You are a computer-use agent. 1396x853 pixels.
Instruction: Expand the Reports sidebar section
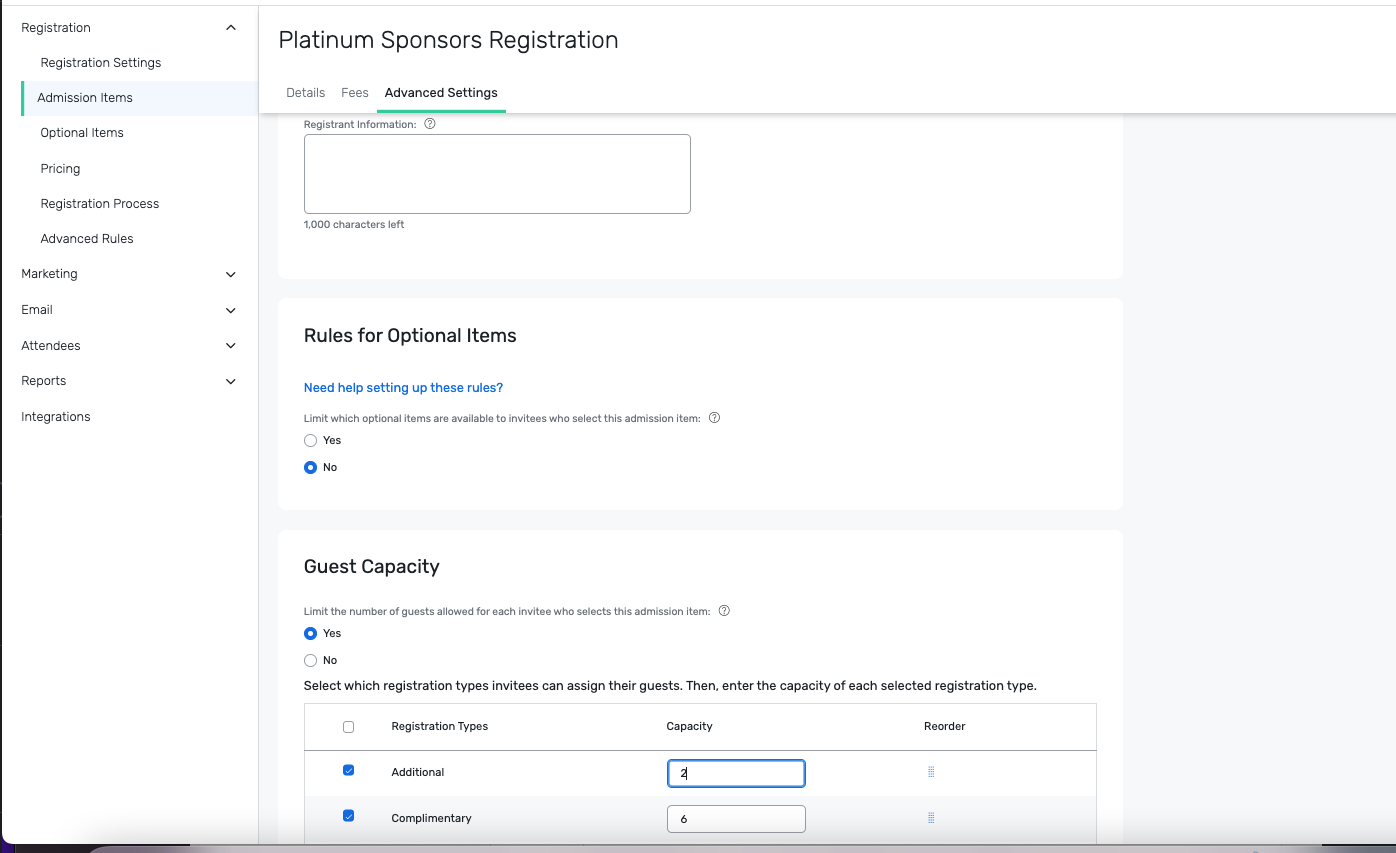(x=231, y=381)
